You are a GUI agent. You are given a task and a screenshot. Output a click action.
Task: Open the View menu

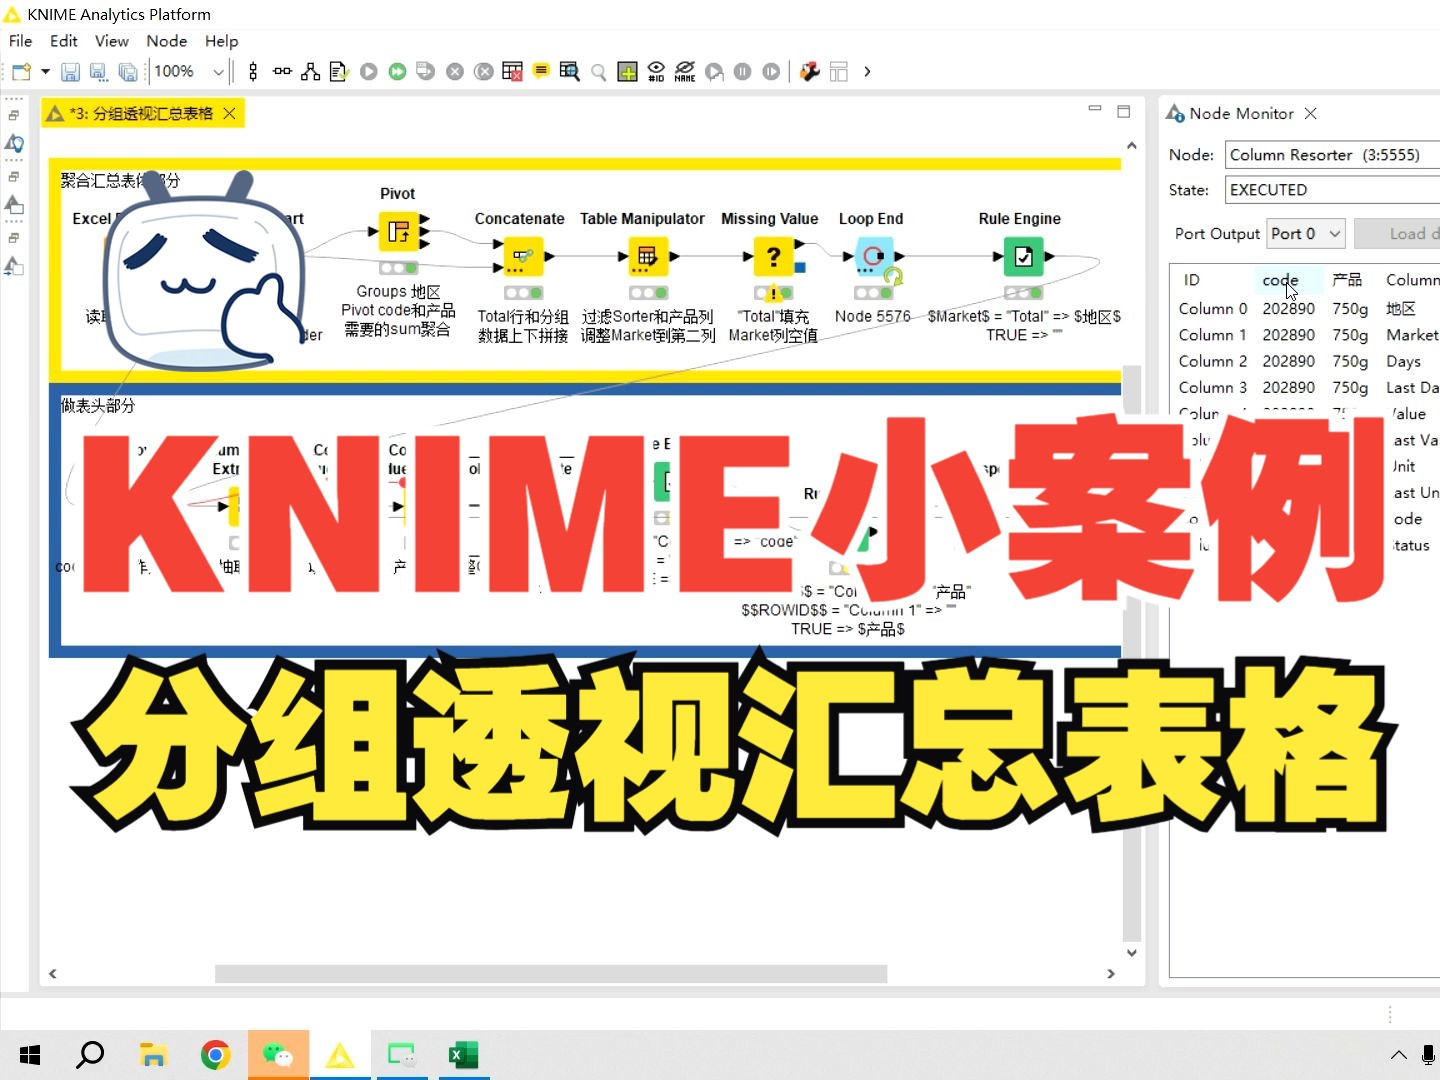pyautogui.click(x=112, y=41)
